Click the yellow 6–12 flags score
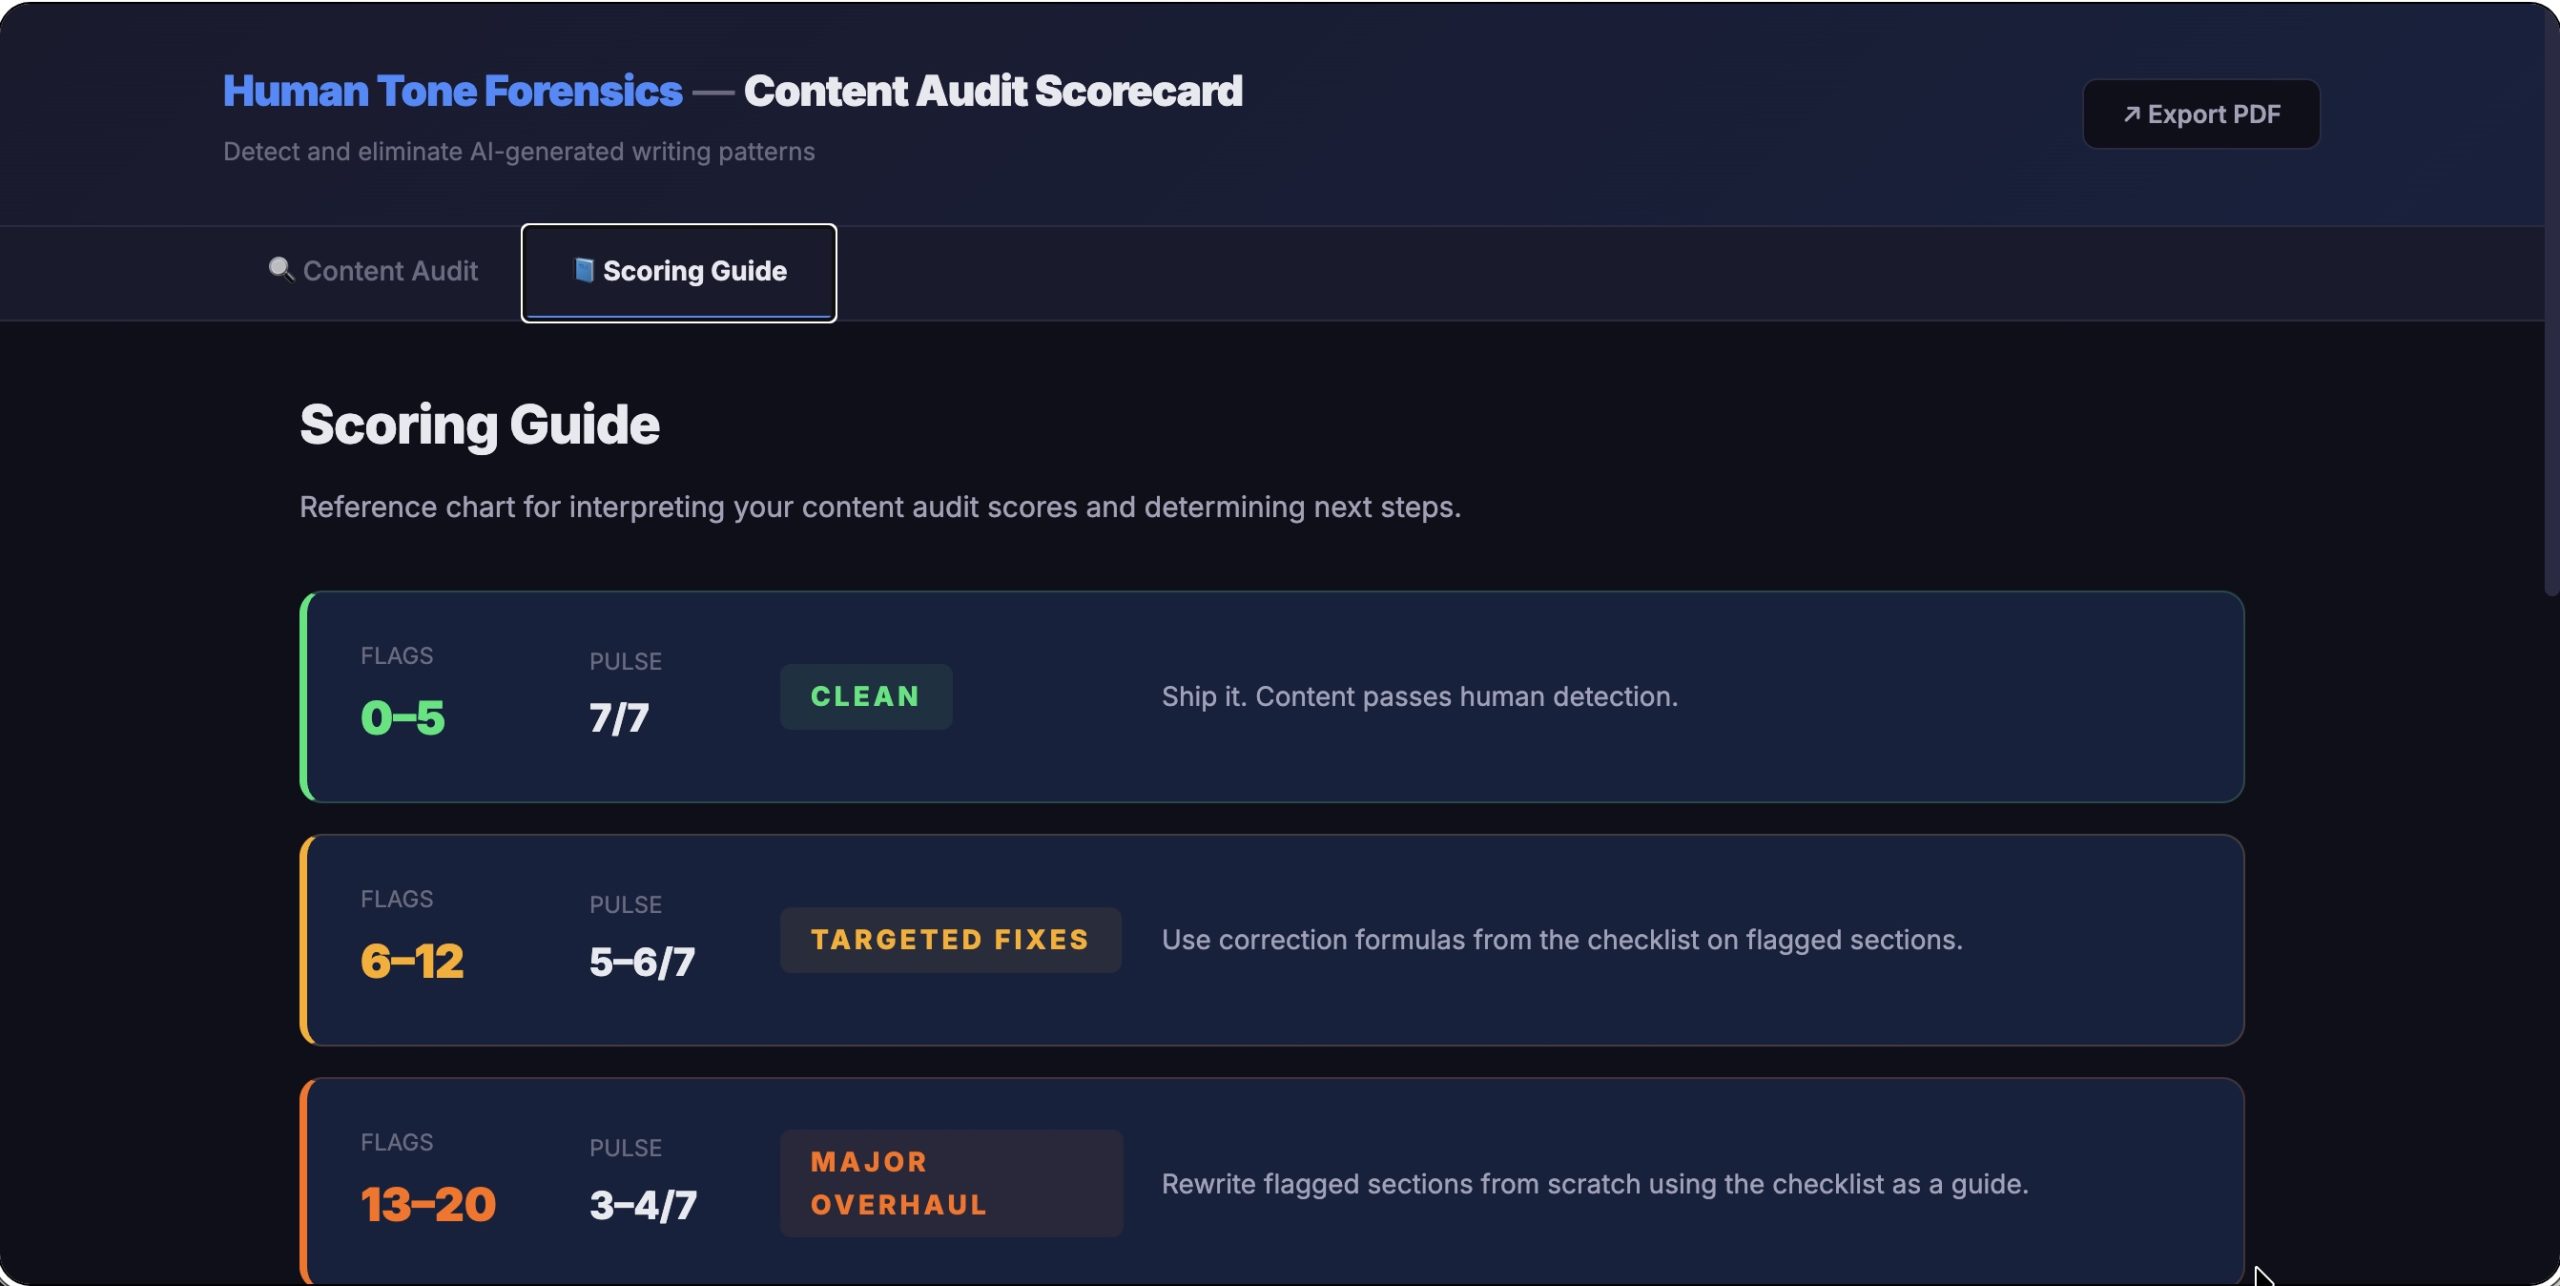The height and width of the screenshot is (1286, 2560). click(x=412, y=961)
